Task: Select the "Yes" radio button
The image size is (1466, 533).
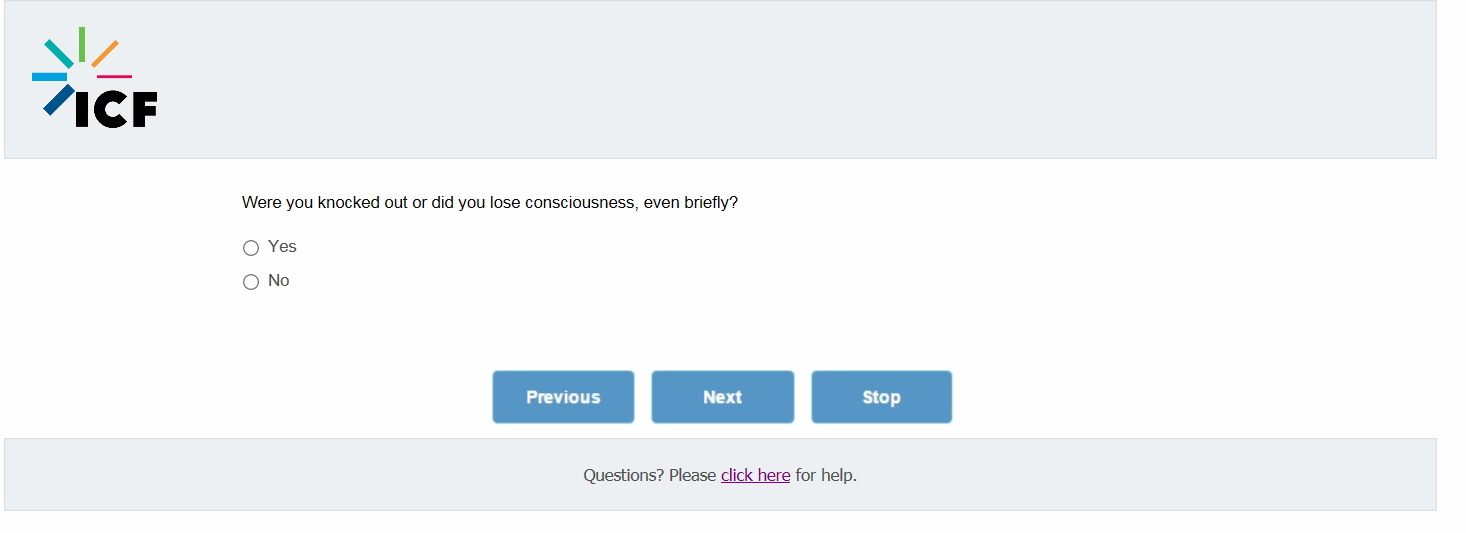Action: (251, 248)
